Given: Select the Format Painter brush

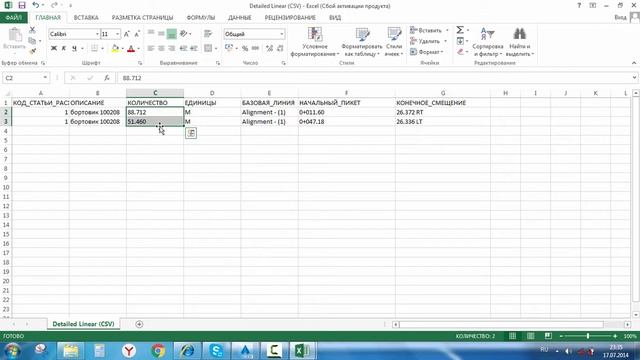Looking at the screenshot, I should pos(32,51).
